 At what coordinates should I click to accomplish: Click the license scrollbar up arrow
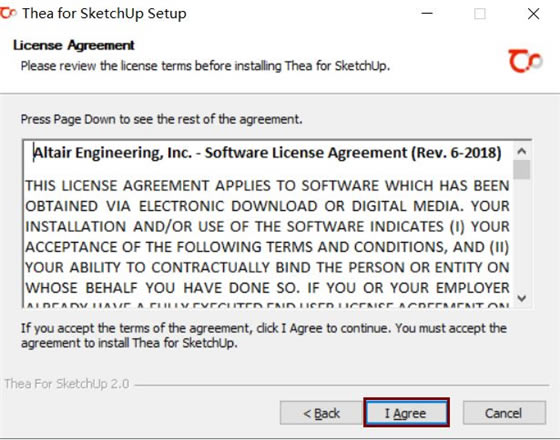click(522, 151)
